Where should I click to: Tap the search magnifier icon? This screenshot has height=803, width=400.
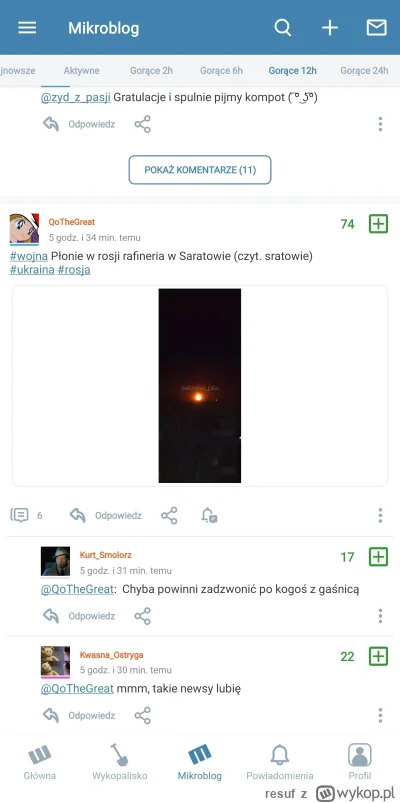coord(282,28)
